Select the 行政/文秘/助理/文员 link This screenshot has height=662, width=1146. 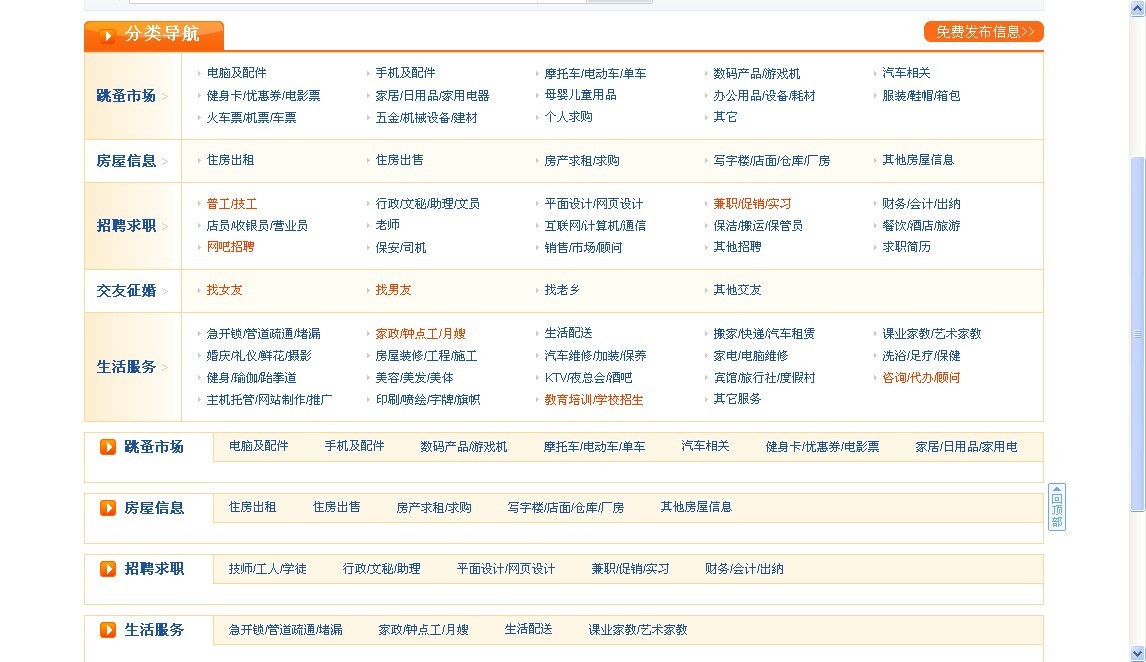[427, 204]
